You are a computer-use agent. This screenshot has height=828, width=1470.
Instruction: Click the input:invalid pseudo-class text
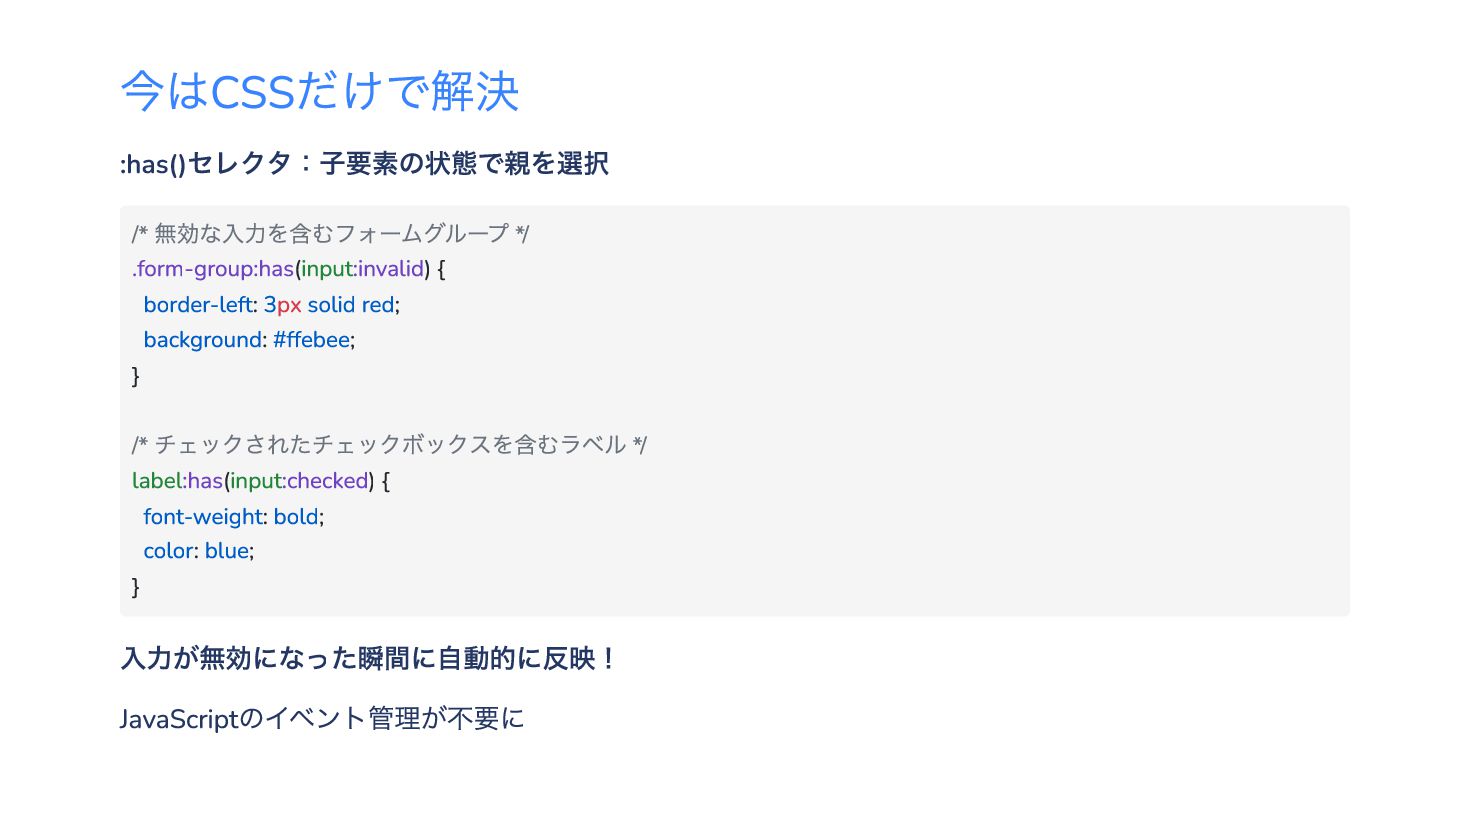coord(363,269)
